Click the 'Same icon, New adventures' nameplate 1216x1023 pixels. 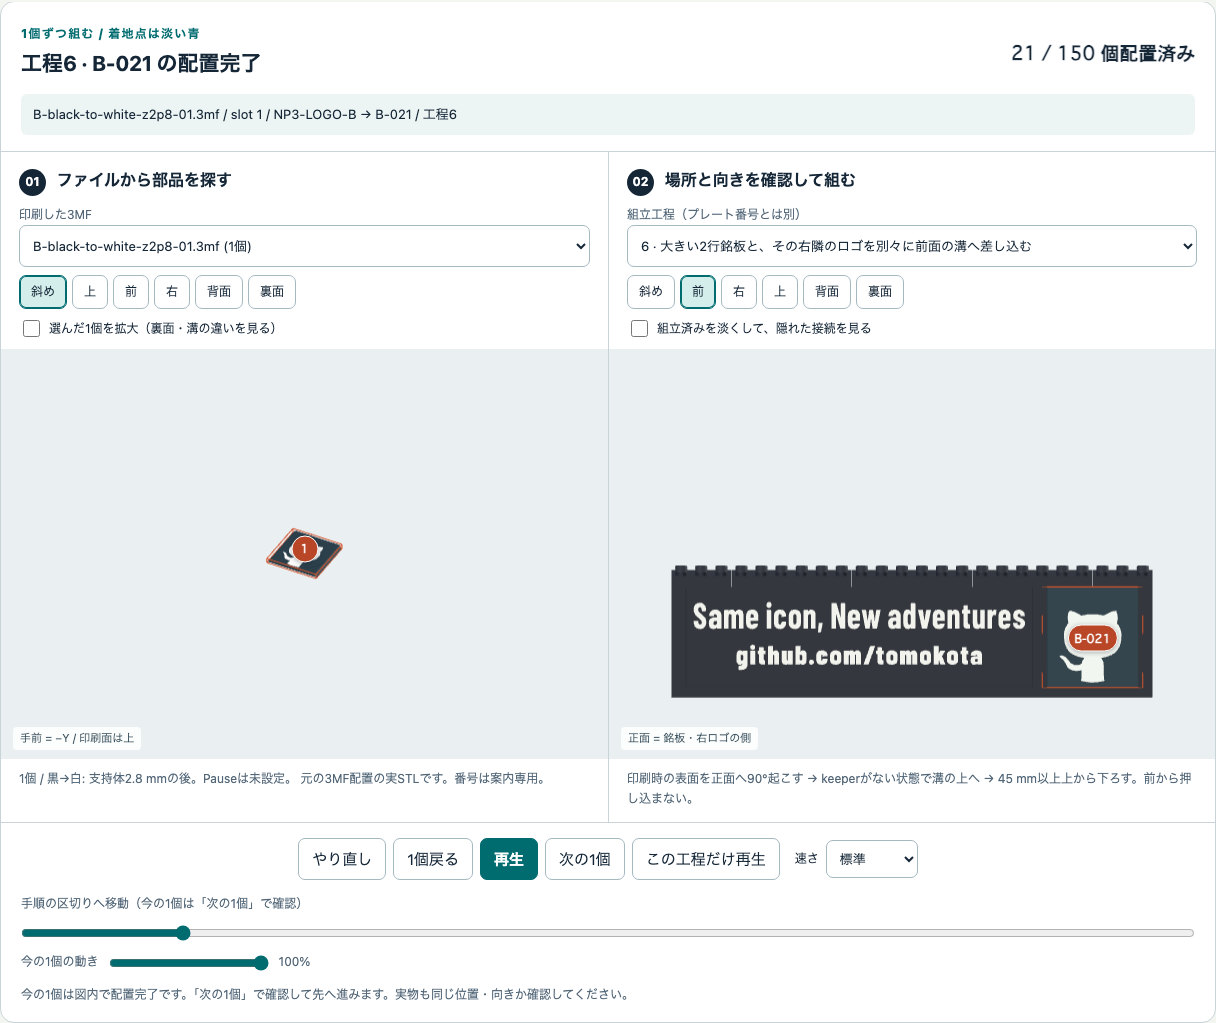859,617
